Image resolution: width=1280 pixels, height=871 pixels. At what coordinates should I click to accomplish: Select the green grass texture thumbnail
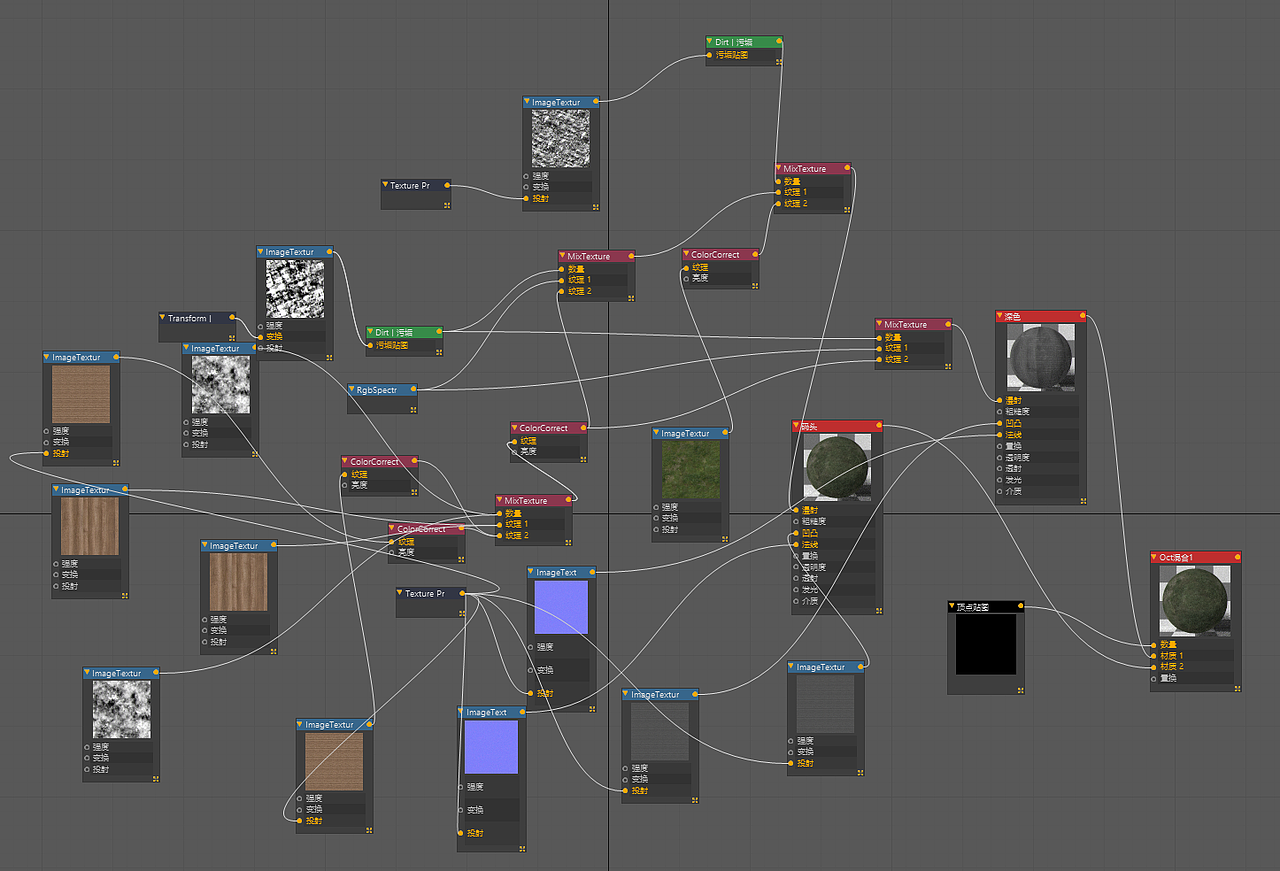click(690, 470)
